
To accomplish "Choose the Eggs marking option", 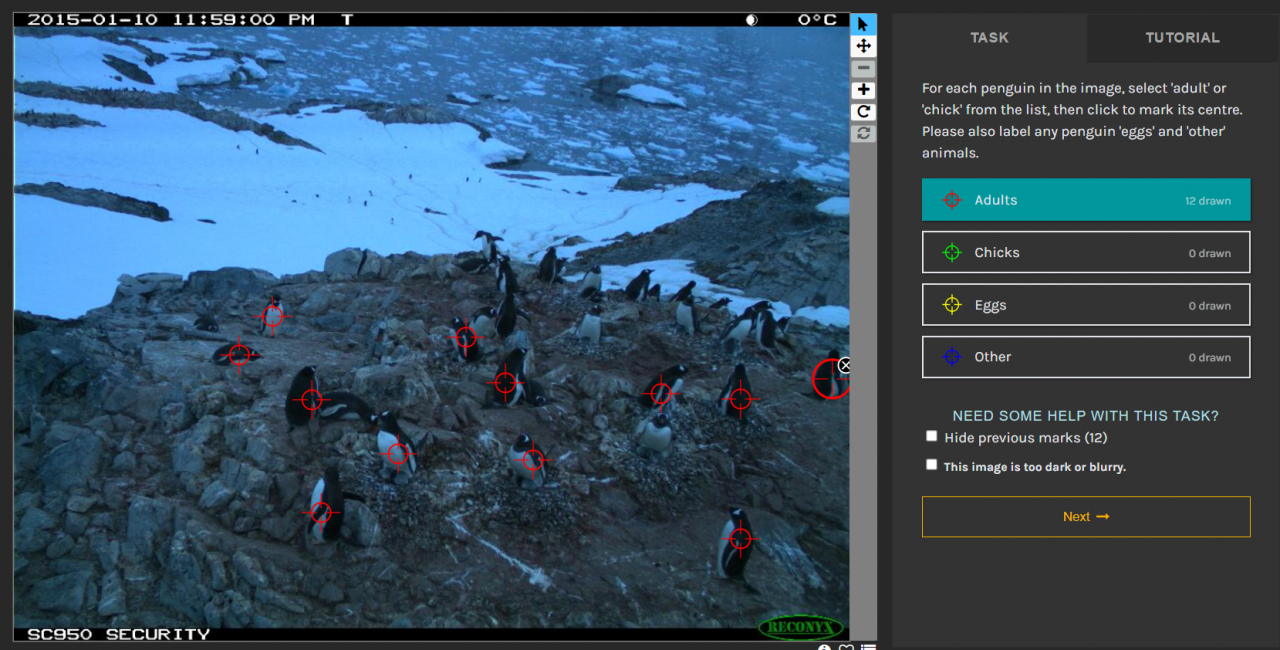I will (1086, 305).
